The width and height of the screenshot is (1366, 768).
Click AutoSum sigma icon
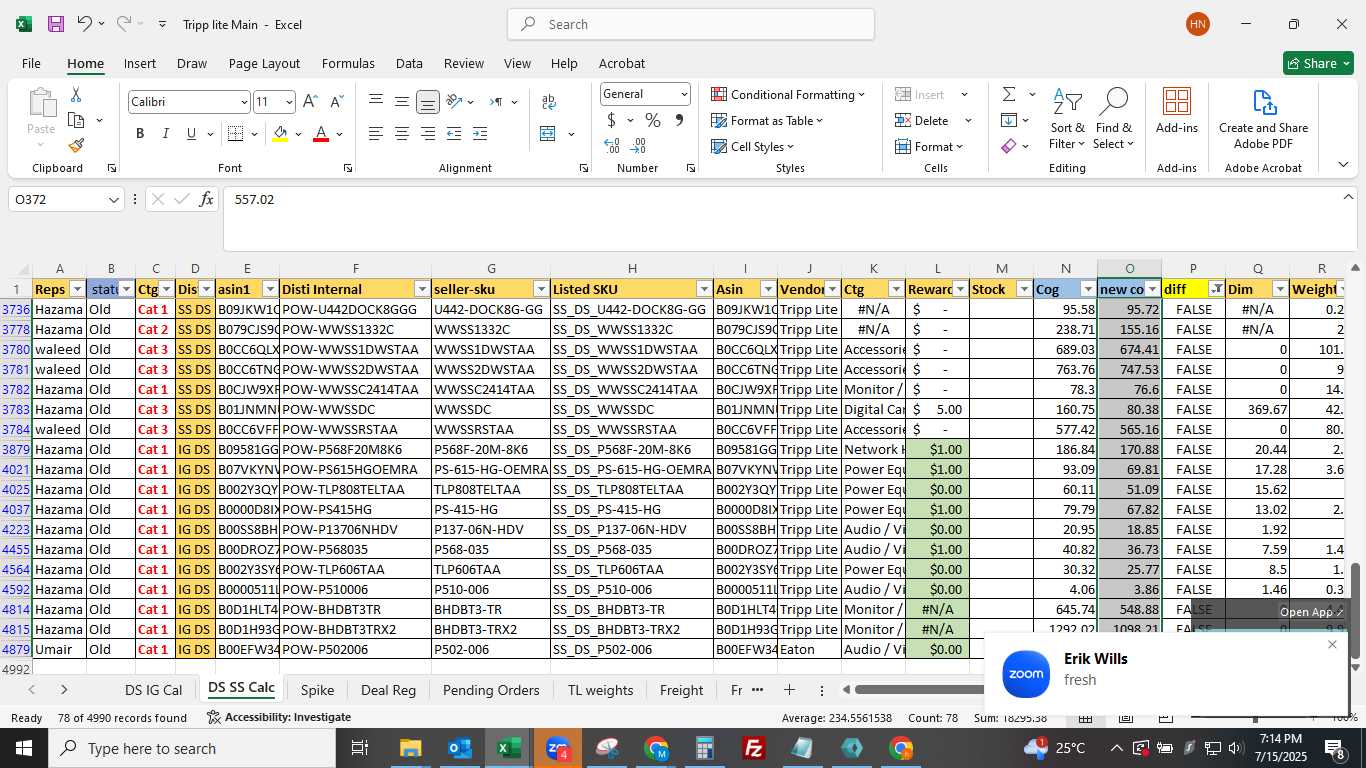point(1009,94)
